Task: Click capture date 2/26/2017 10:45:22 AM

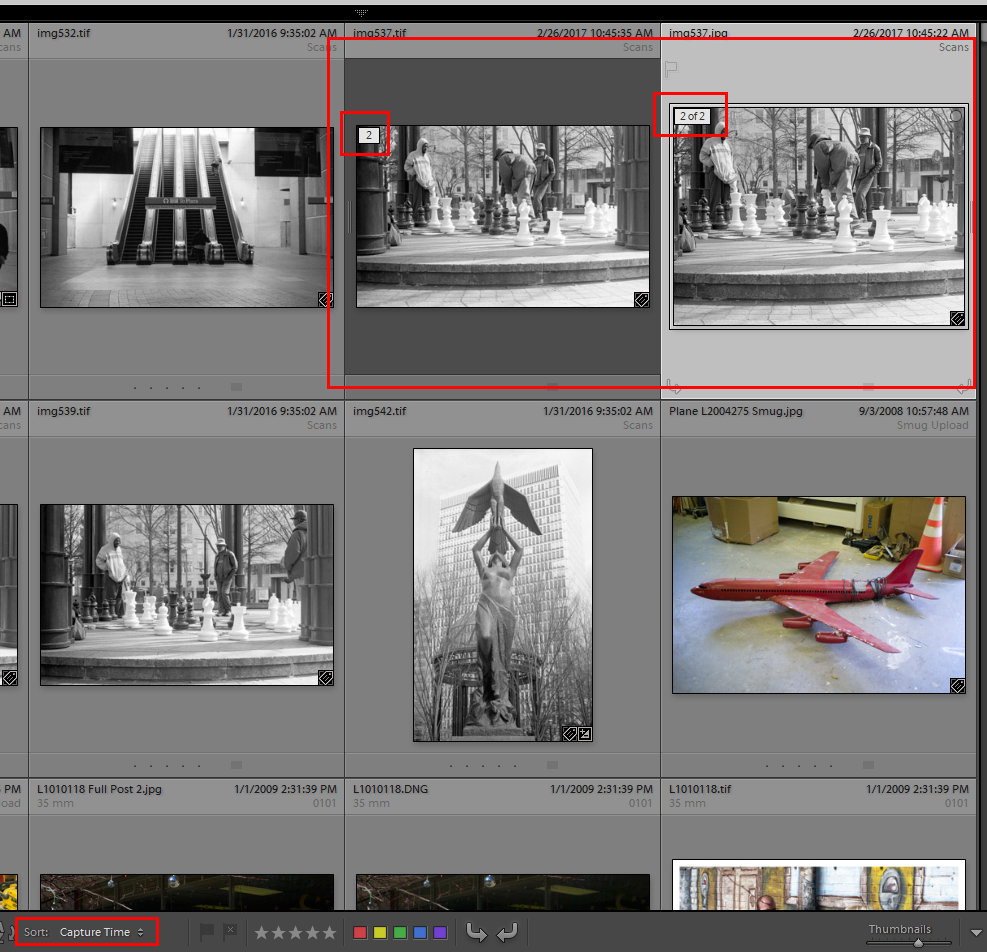Action: click(x=911, y=33)
